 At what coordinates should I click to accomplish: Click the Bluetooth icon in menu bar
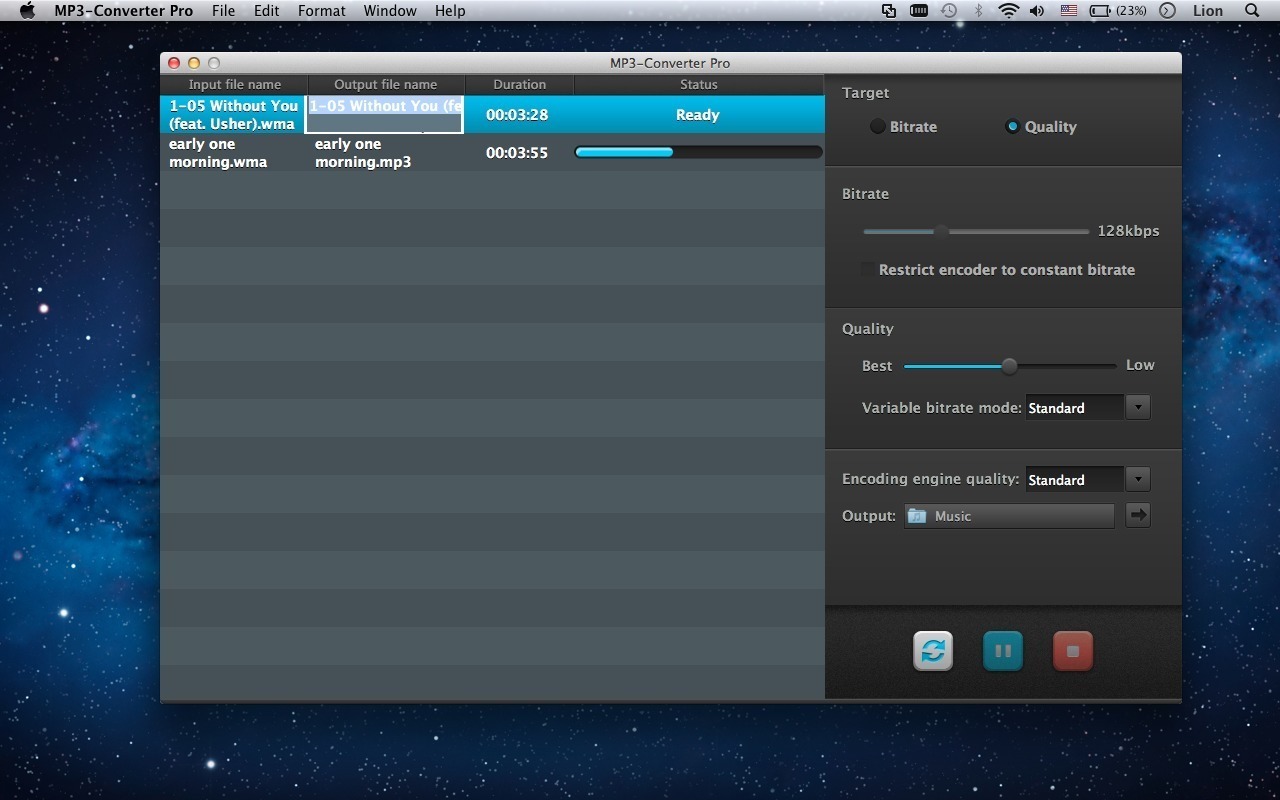tap(979, 11)
